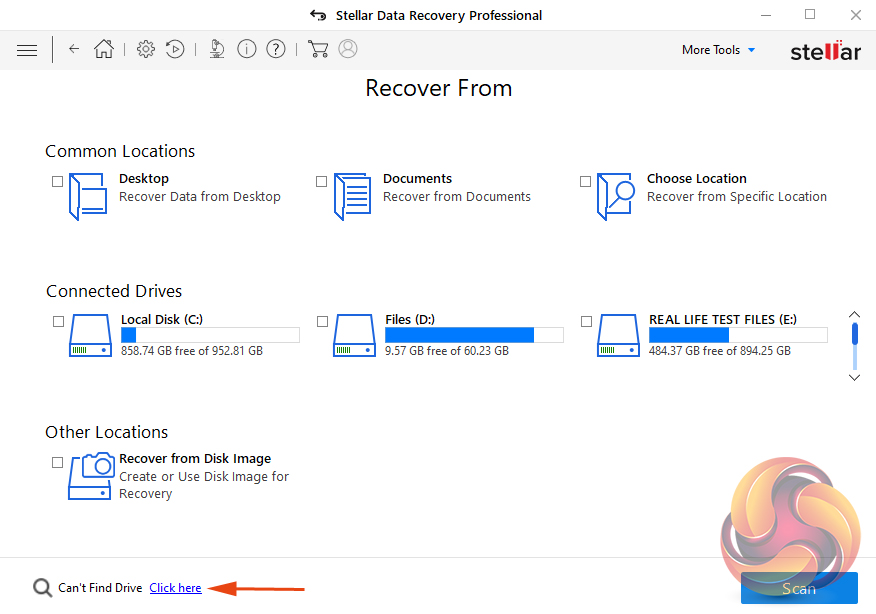Open the microscope deep scan tool
876x614 pixels.
[x=217, y=49]
